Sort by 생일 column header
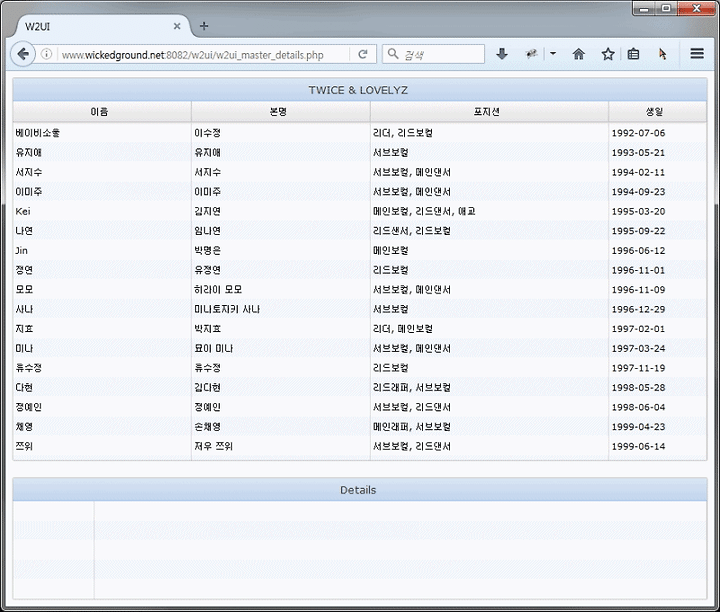 tap(657, 112)
